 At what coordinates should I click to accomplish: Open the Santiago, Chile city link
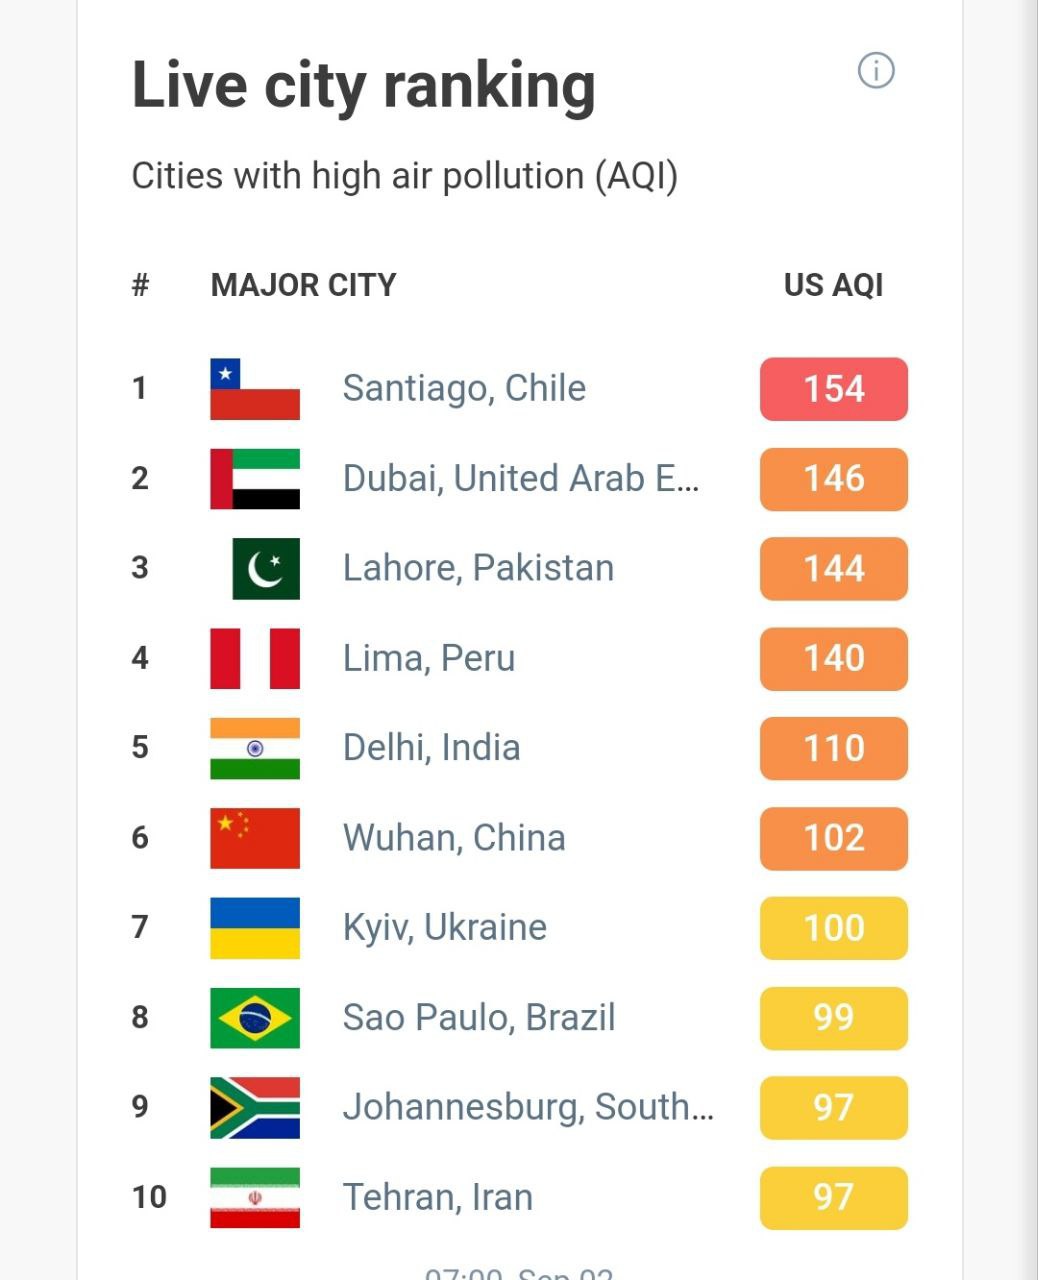pyautogui.click(x=464, y=388)
